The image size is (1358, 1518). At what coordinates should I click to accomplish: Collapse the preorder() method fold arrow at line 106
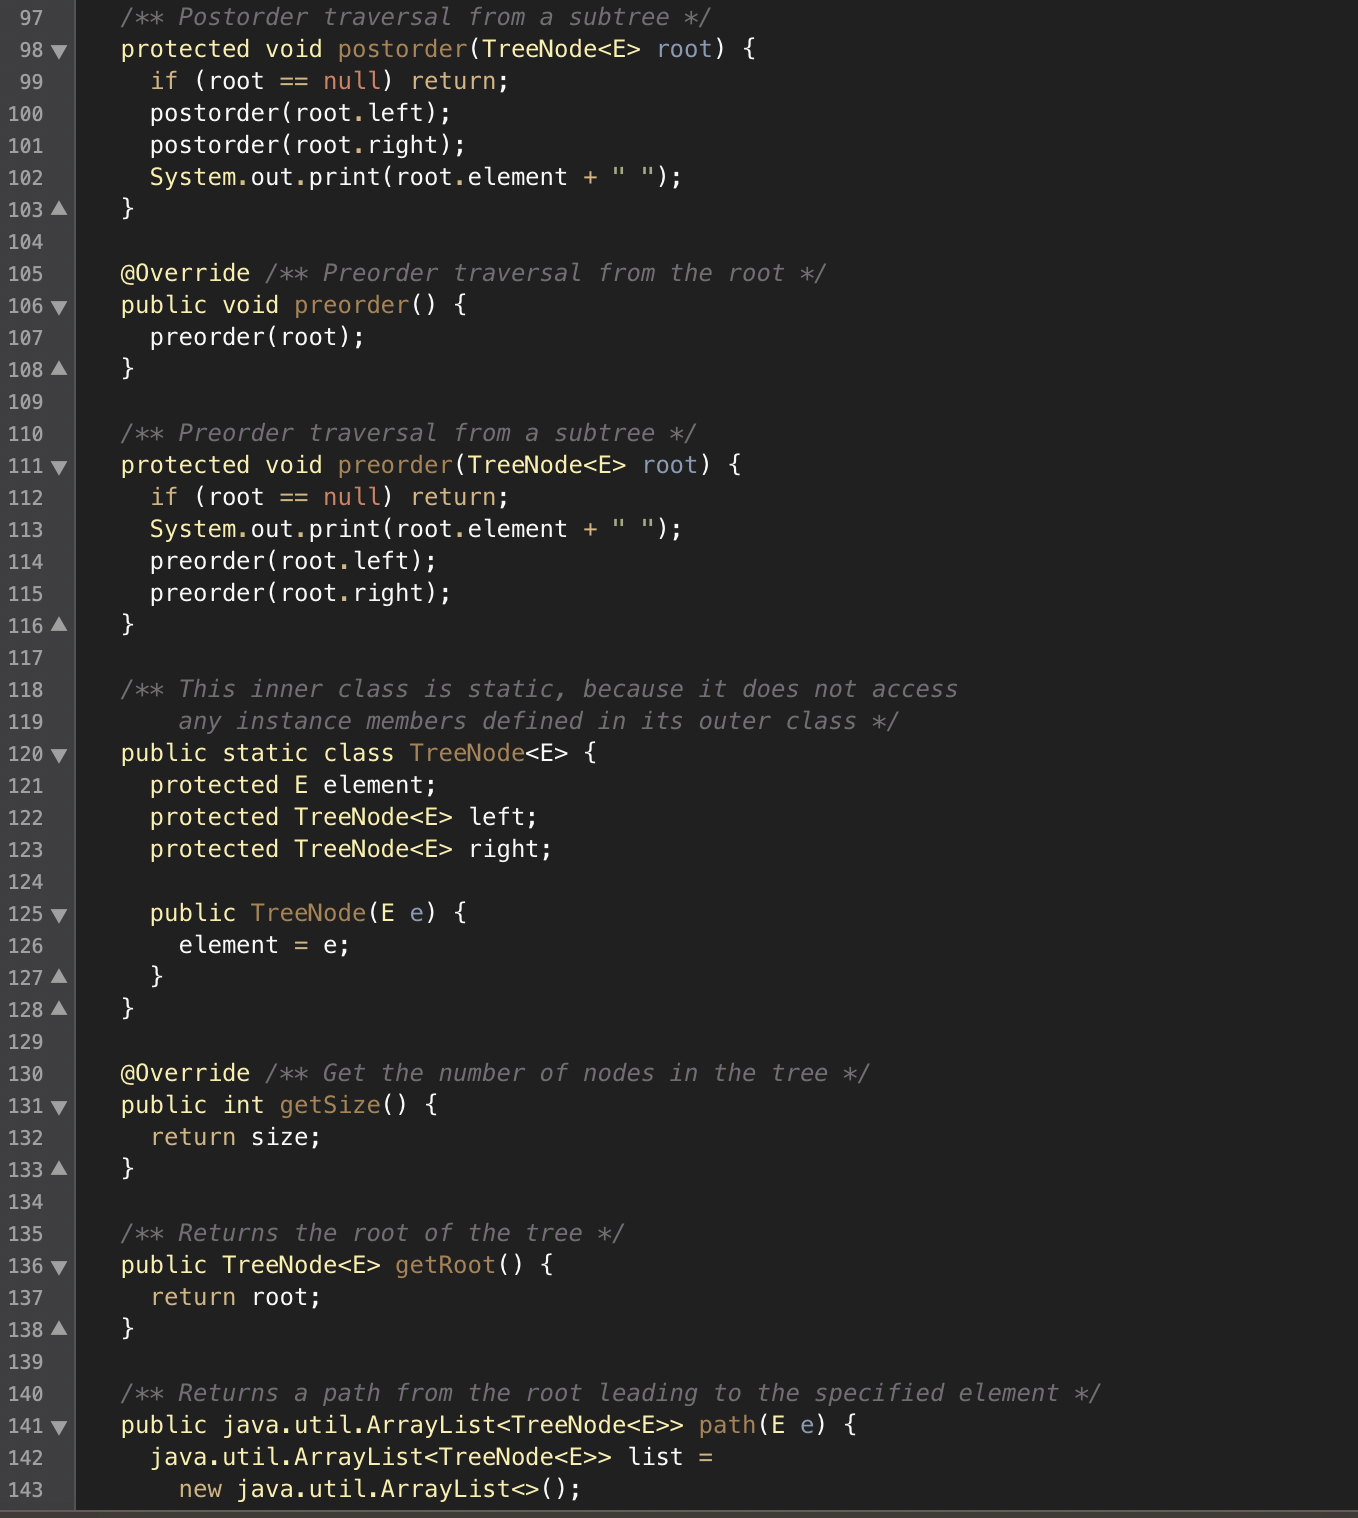59,307
